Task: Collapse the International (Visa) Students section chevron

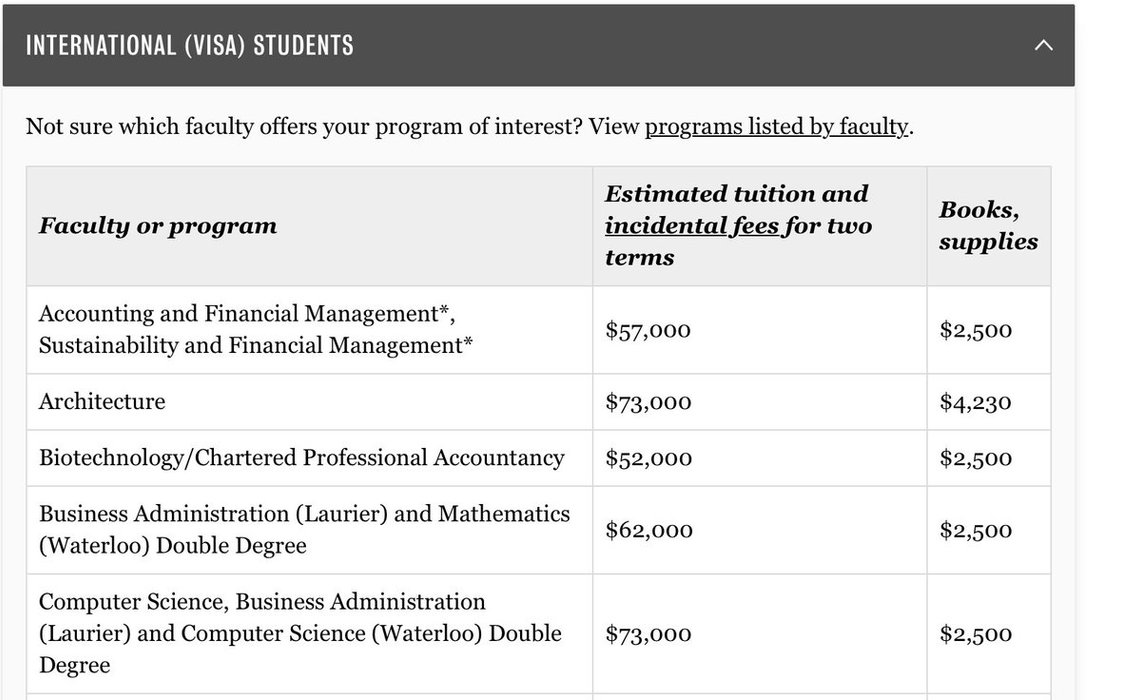Action: pyautogui.click(x=1043, y=45)
